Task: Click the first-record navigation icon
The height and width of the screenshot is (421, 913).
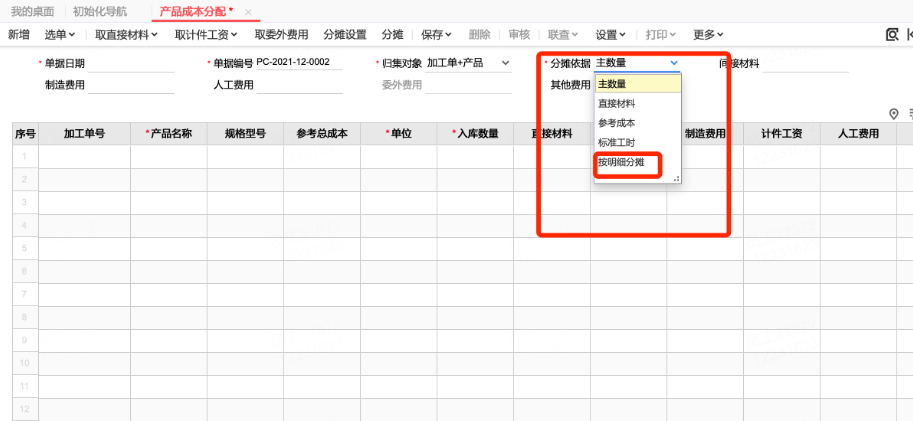Action: point(910,35)
